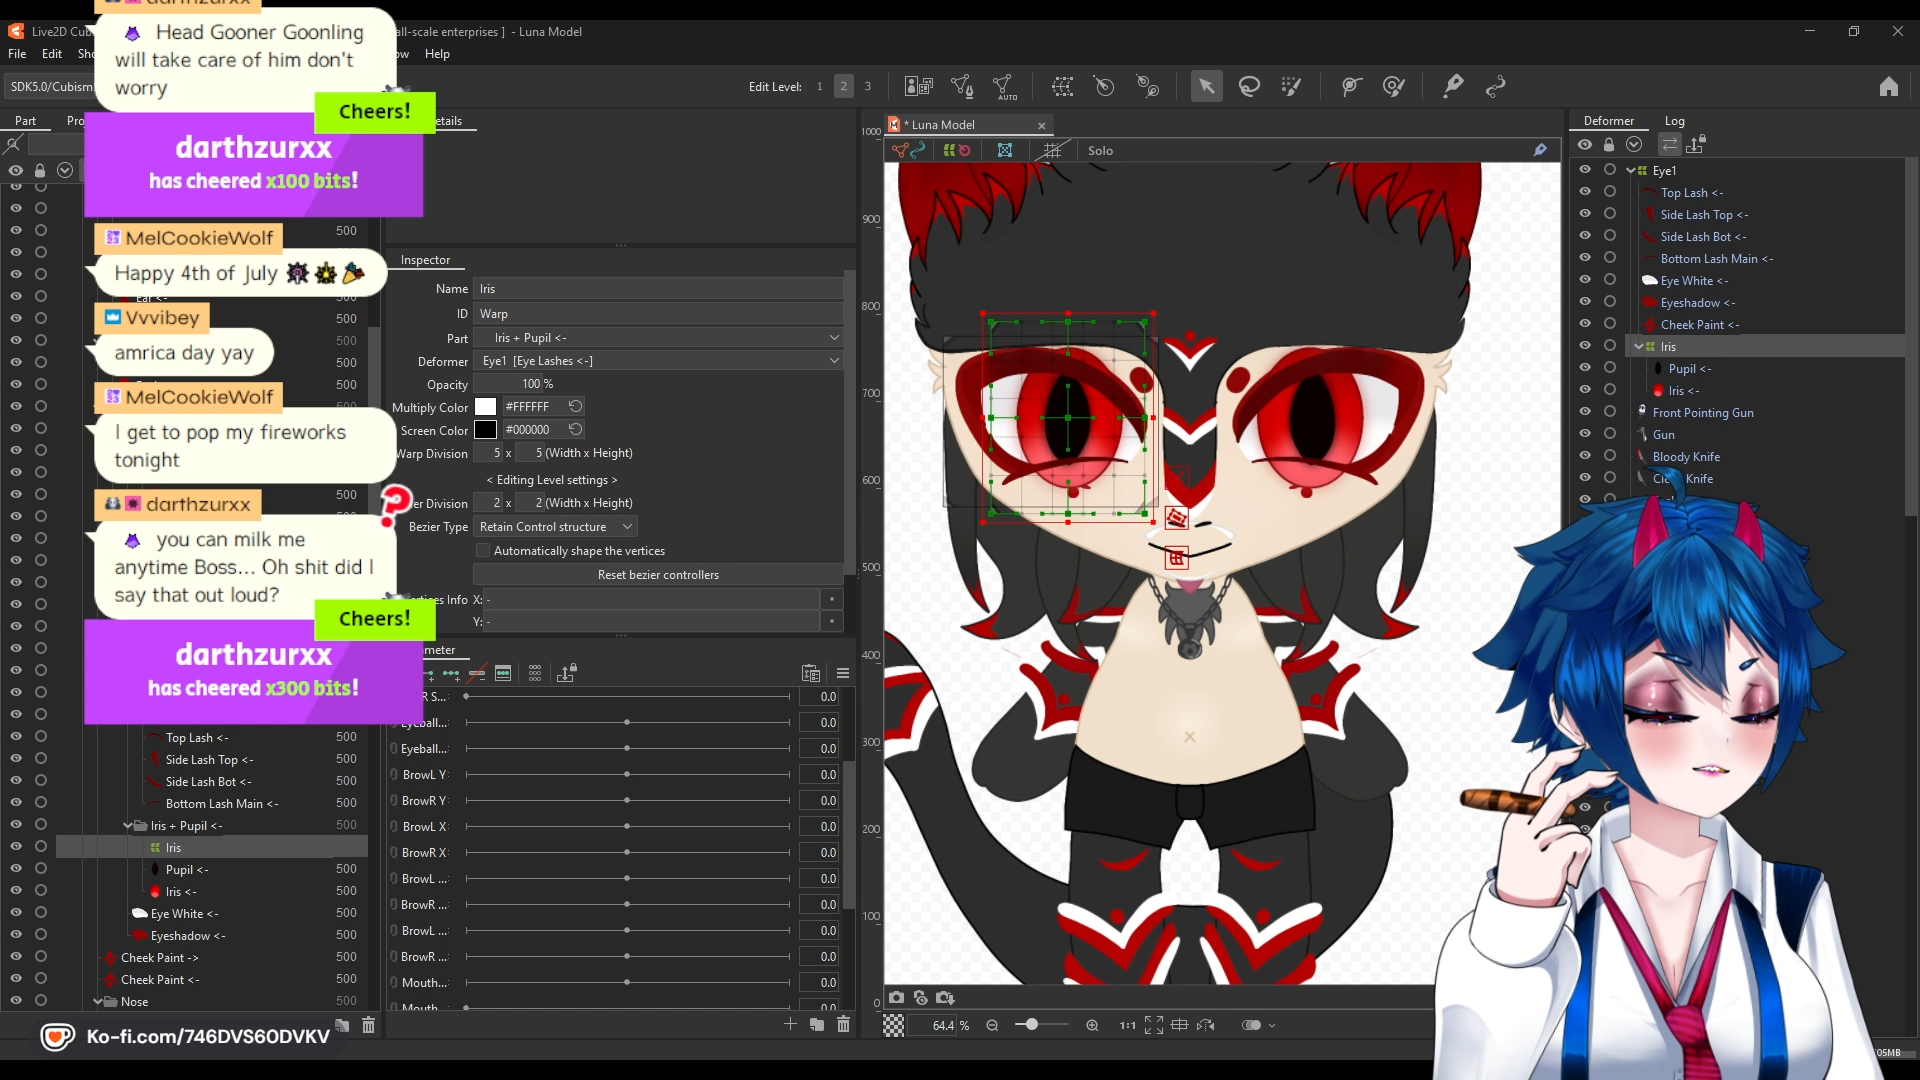Open the view toggle dropdown arrow
Image resolution: width=1920 pixels, height=1080 pixels.
1272,1026
